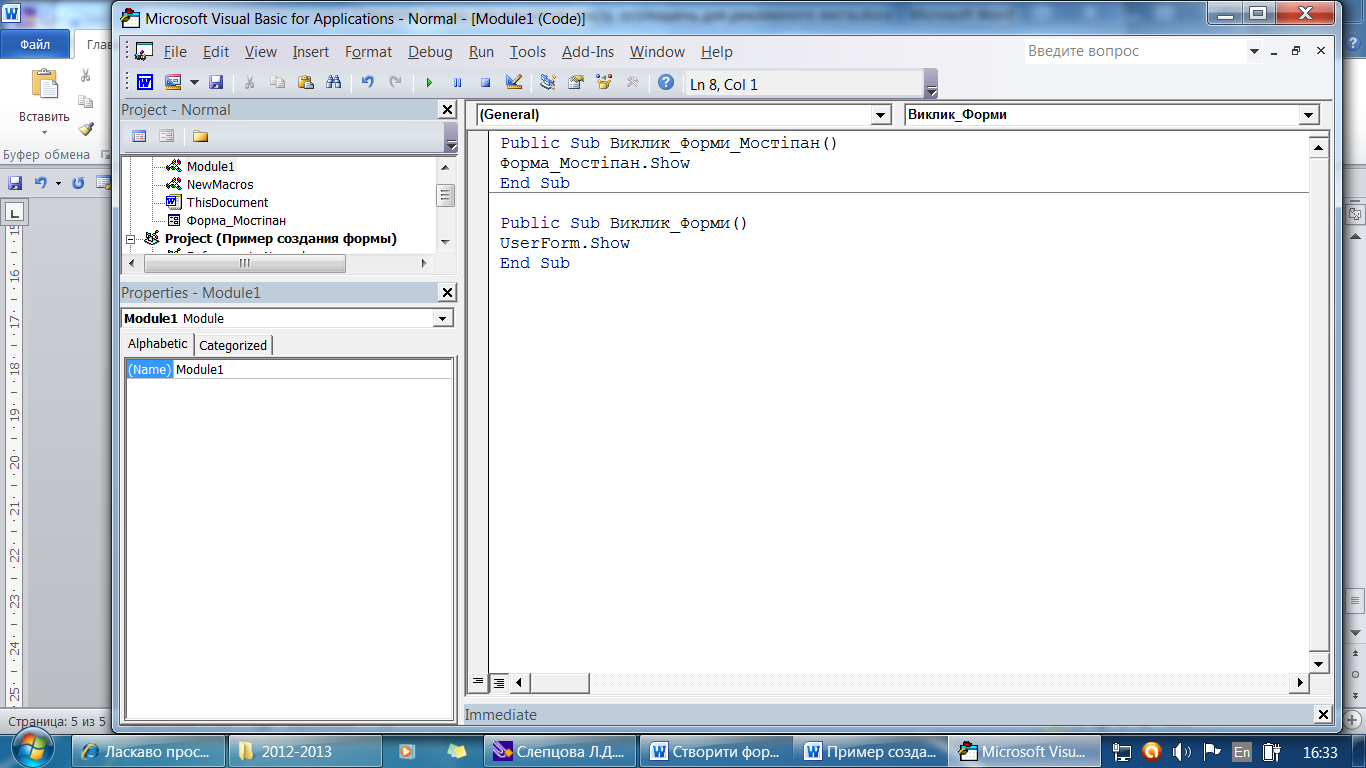1366x768 pixels.
Task: Open dropdown beside Введите вопрос box
Action: click(x=1255, y=51)
